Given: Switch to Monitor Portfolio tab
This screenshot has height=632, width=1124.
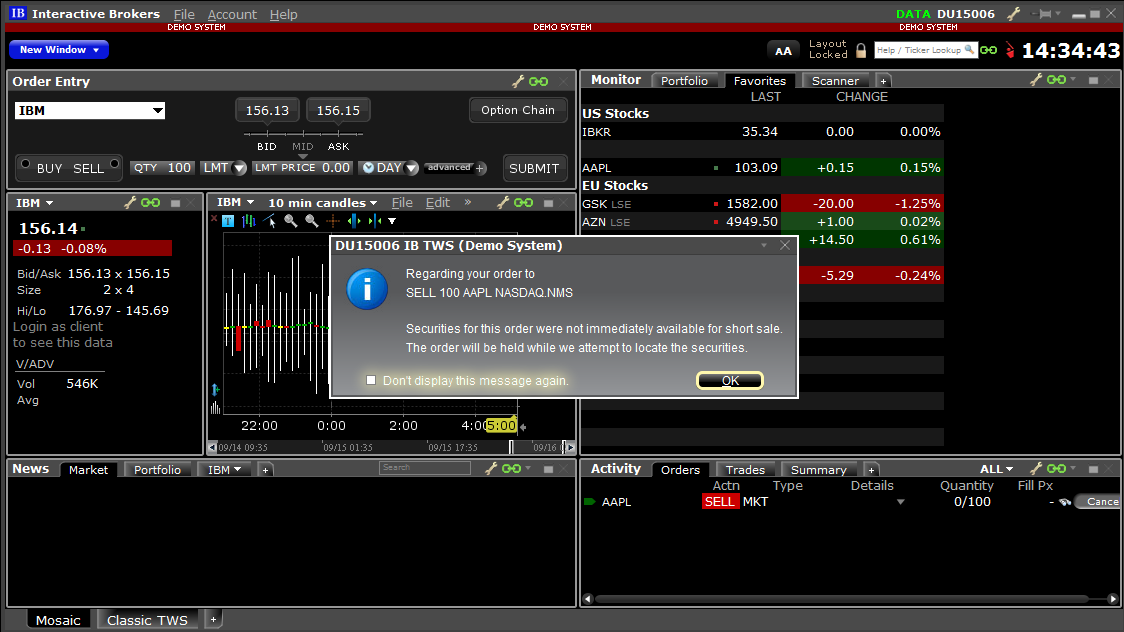Looking at the screenshot, I should (685, 81).
